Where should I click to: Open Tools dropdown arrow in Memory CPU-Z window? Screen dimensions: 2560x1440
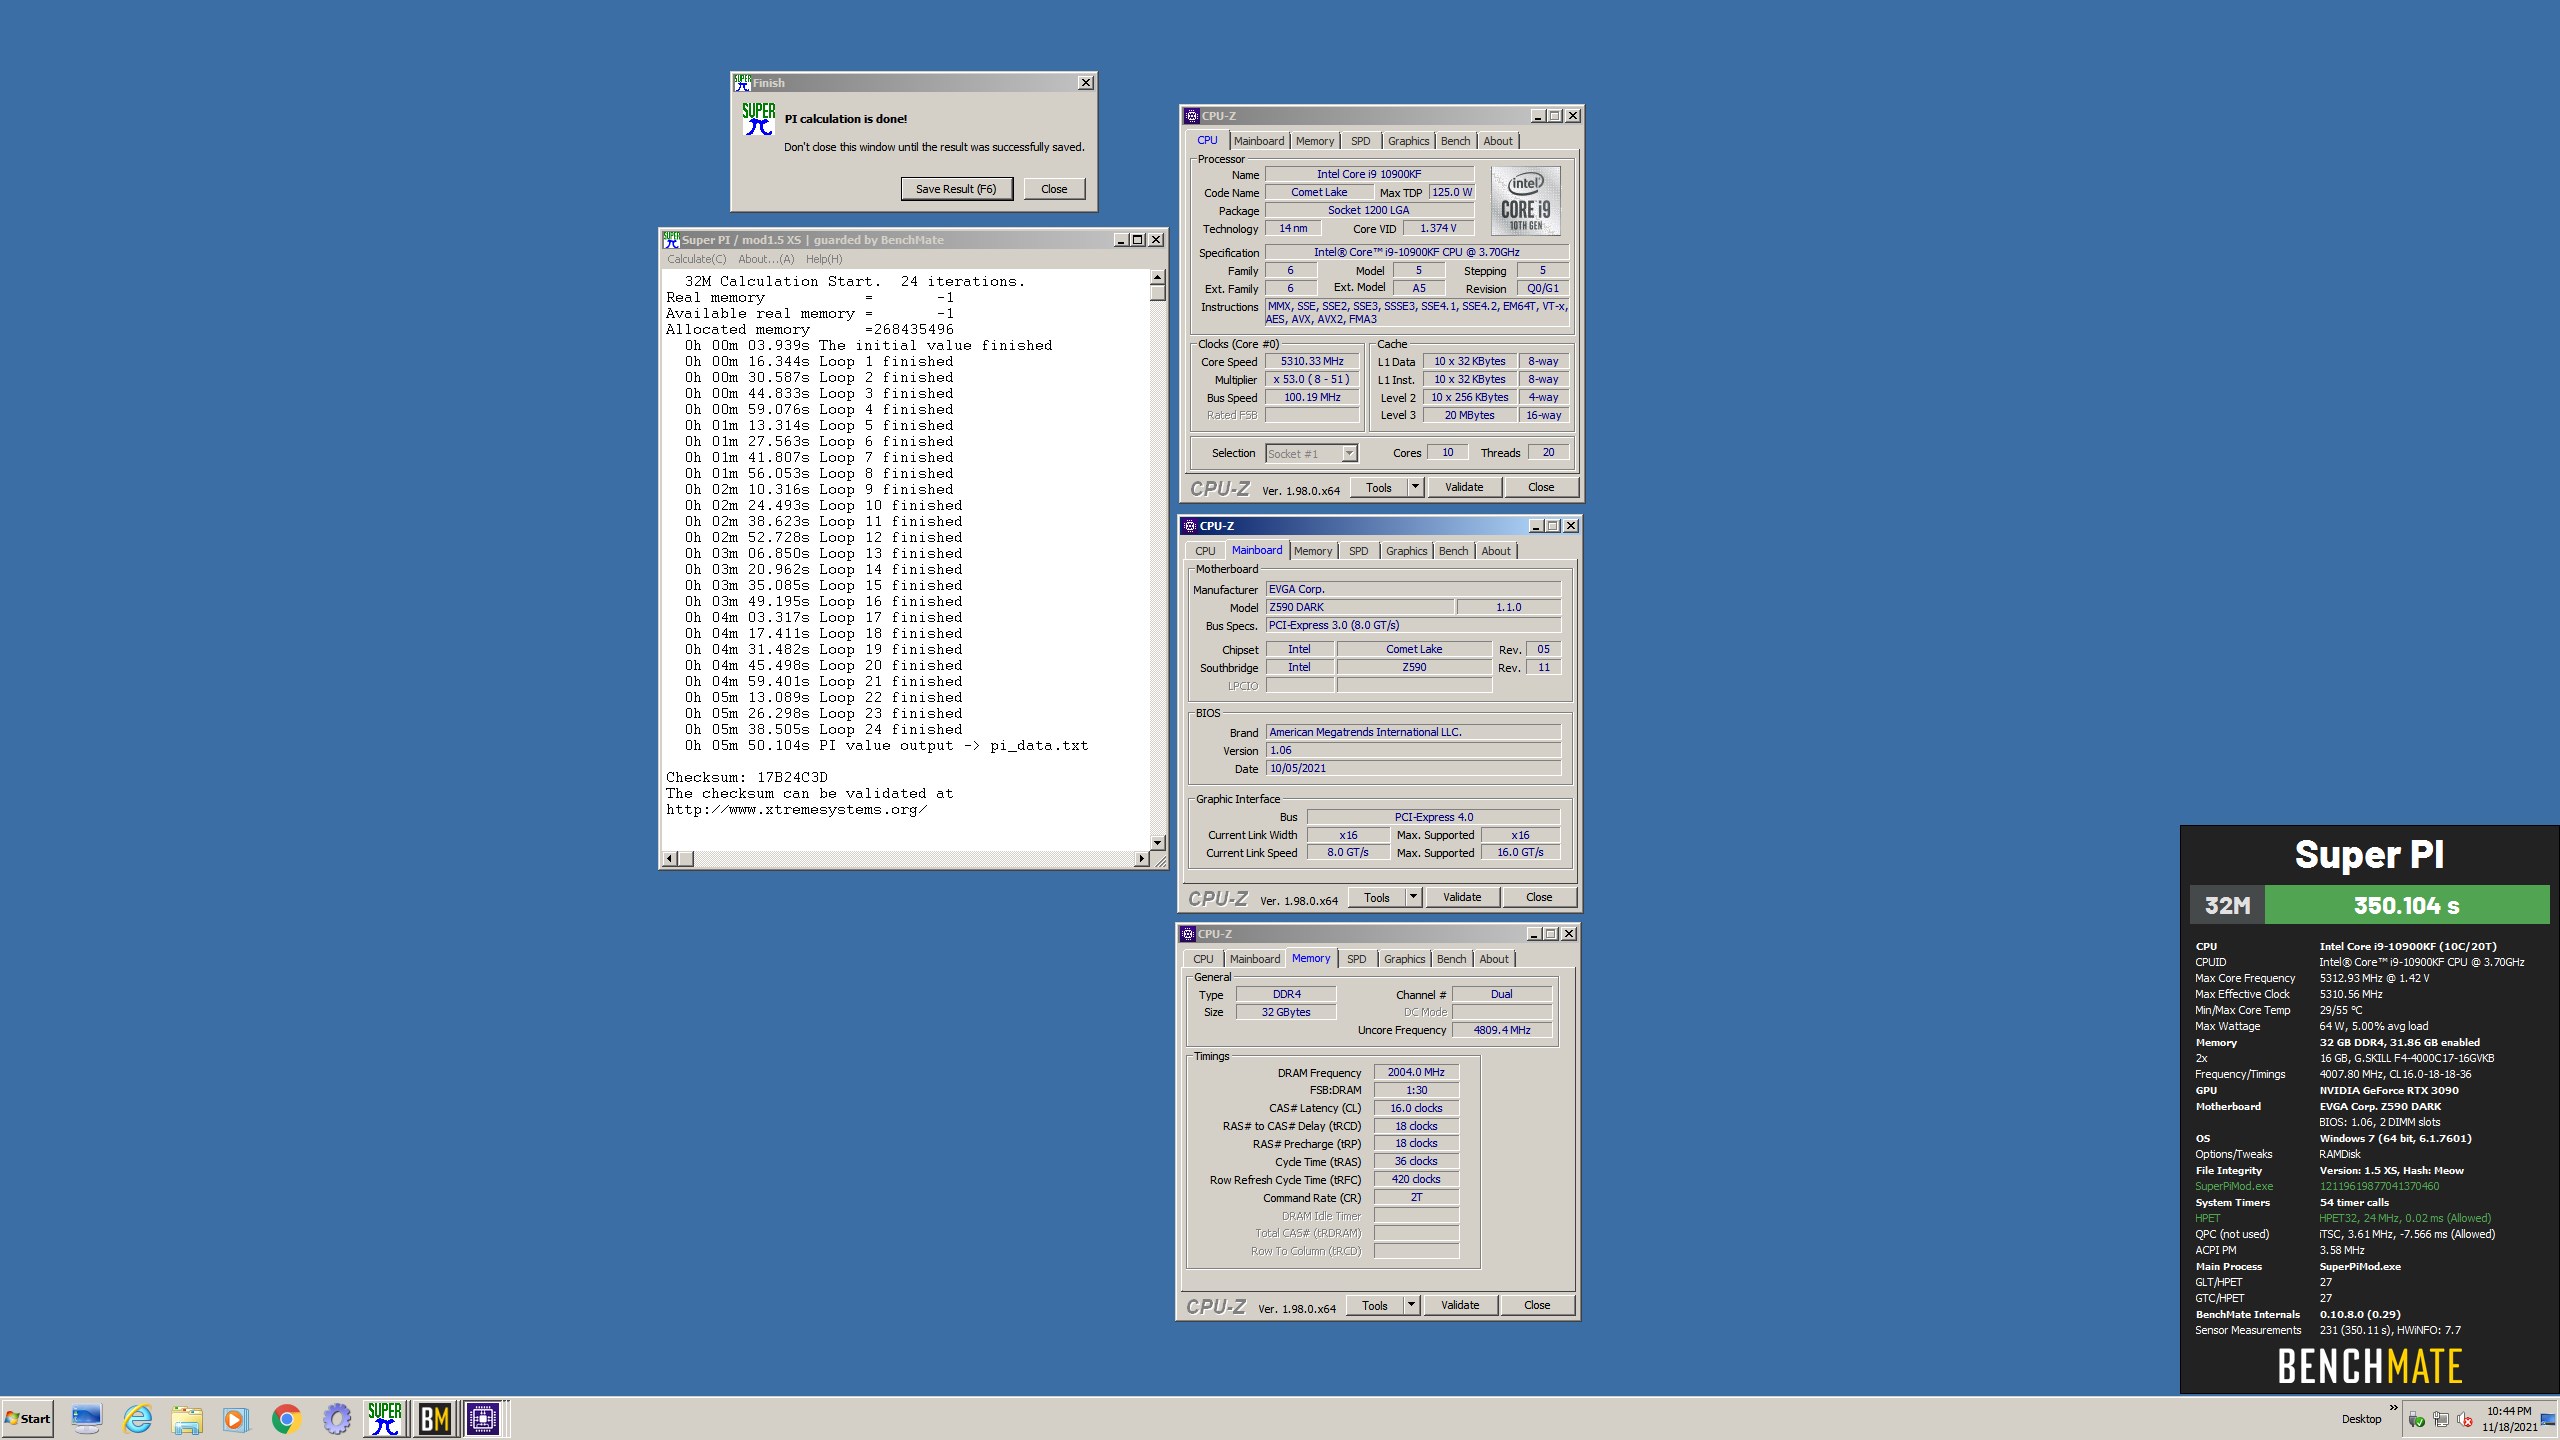tap(1411, 1305)
